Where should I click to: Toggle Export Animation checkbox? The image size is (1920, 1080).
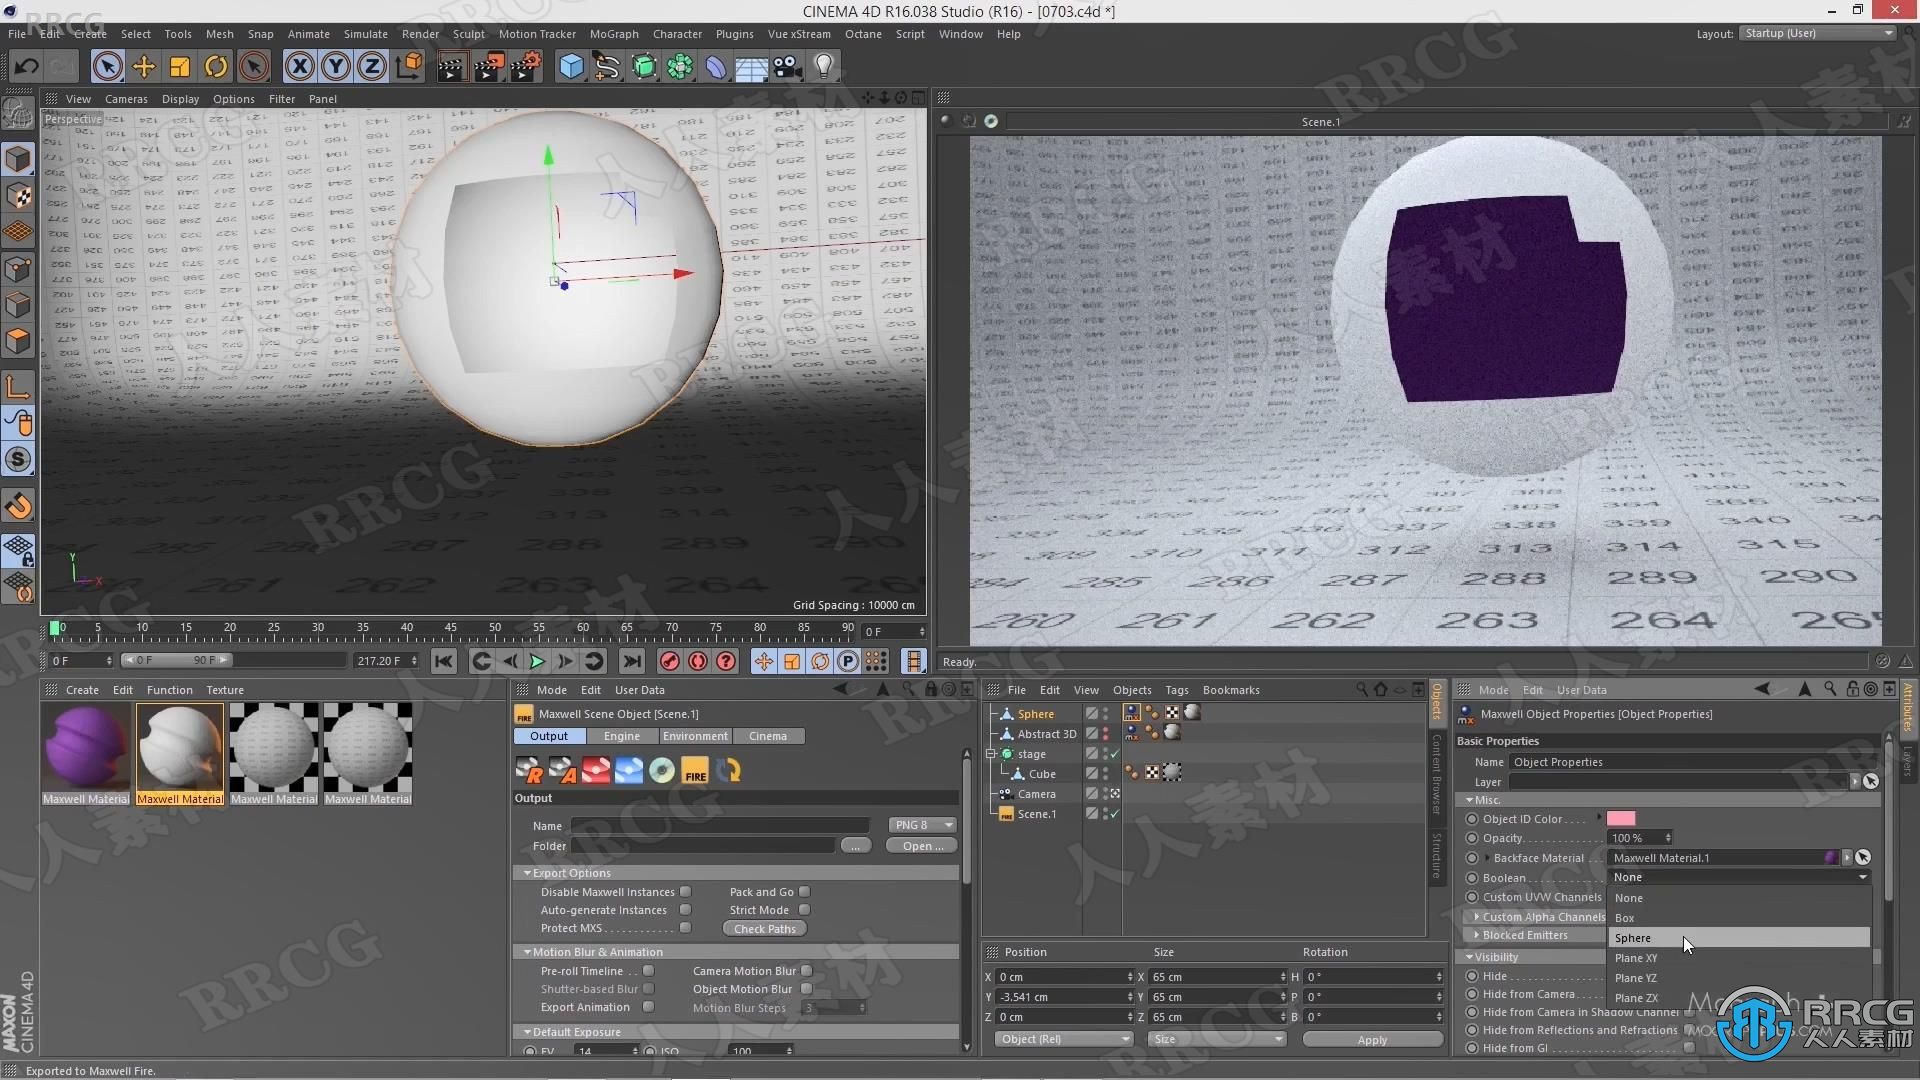648,1007
